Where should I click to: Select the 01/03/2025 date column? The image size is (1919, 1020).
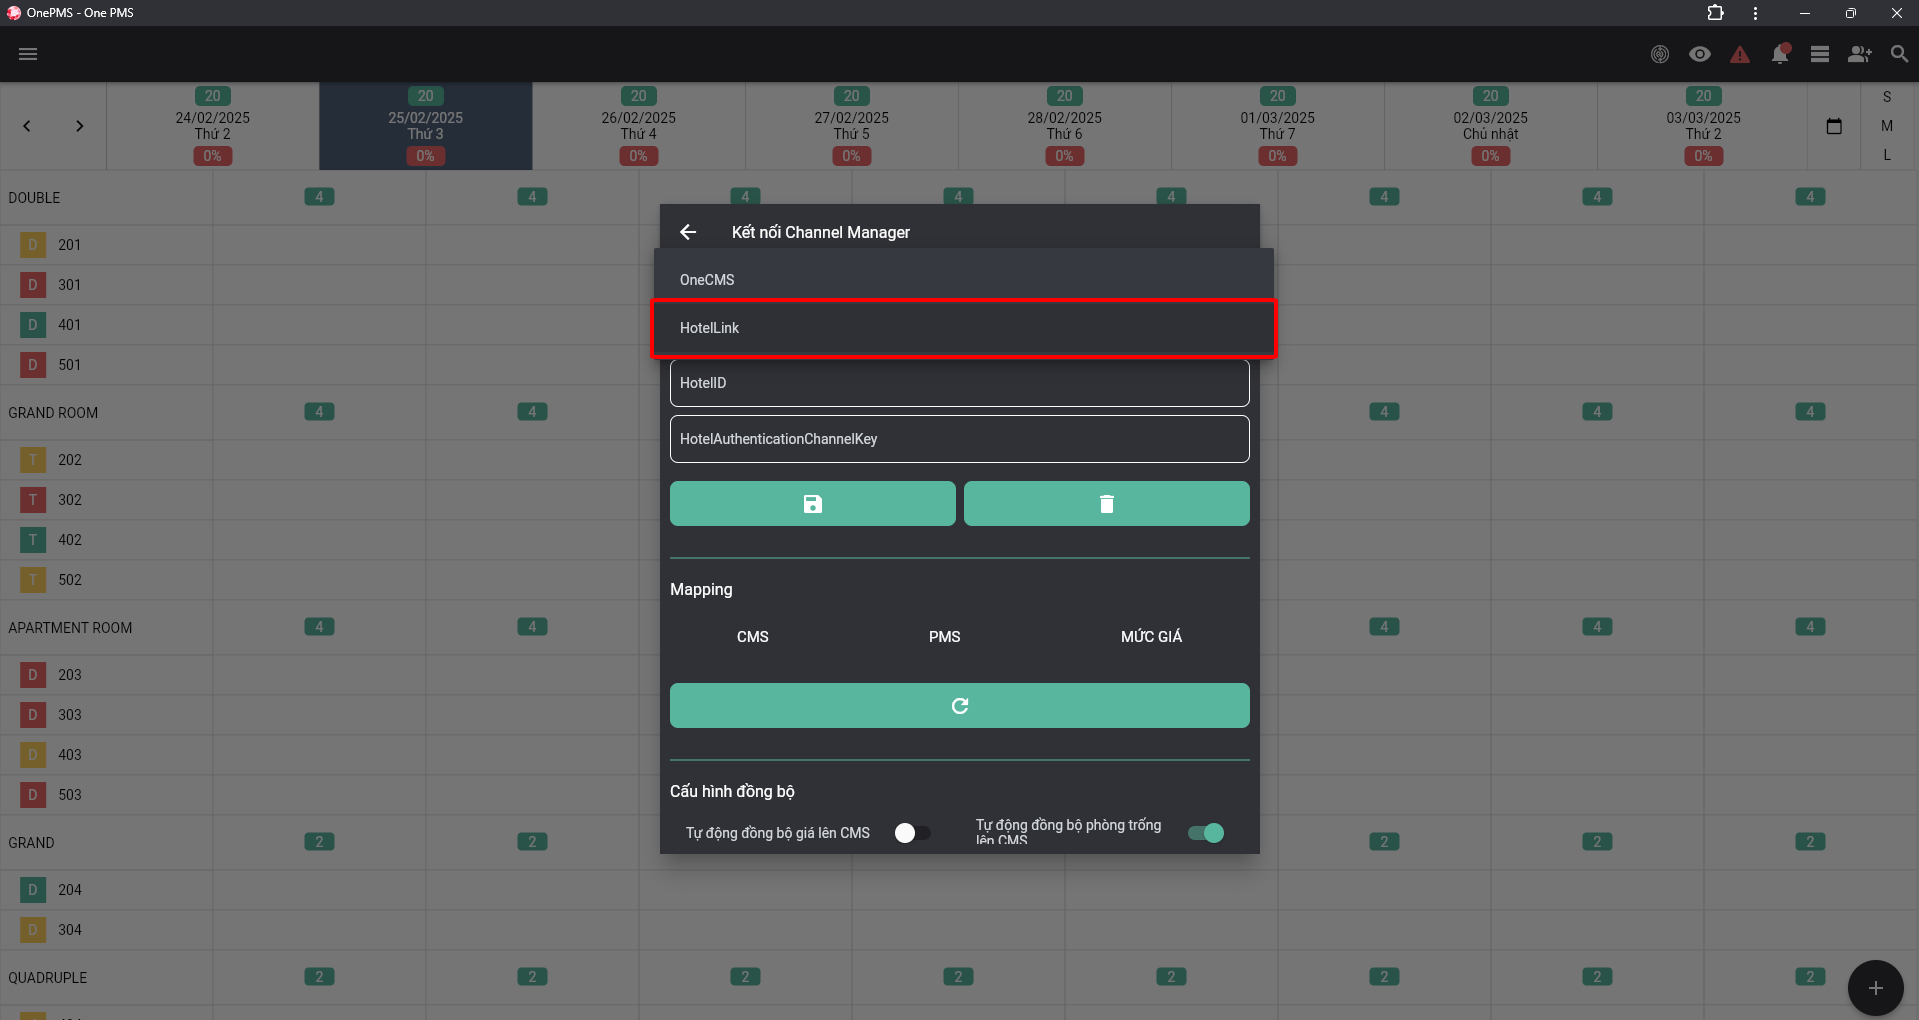pyautogui.click(x=1277, y=126)
